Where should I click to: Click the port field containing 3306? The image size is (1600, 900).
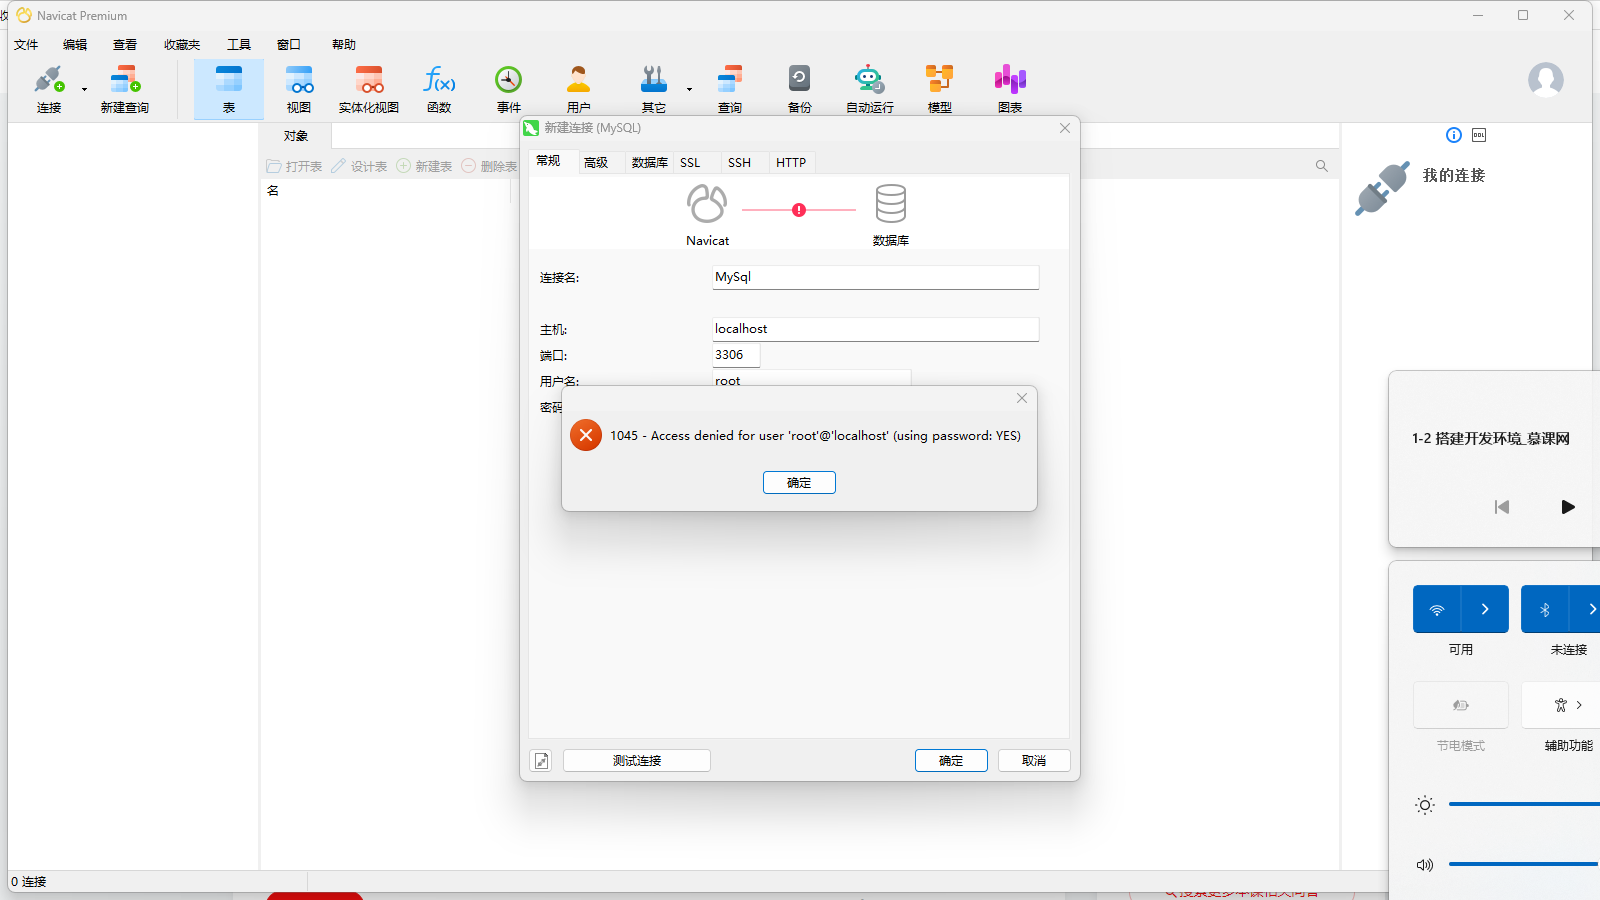pos(736,355)
